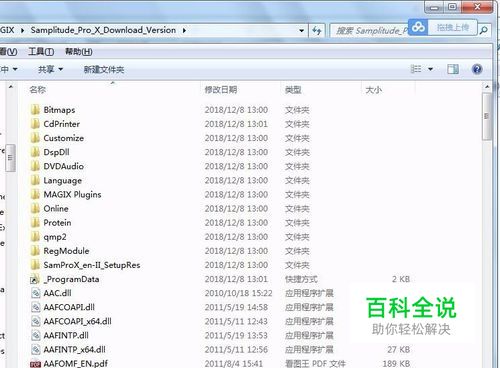Image resolution: width=500 pixels, height=368 pixels.
Task: Click the 2 KB size of _ProgramData
Action: point(401,279)
